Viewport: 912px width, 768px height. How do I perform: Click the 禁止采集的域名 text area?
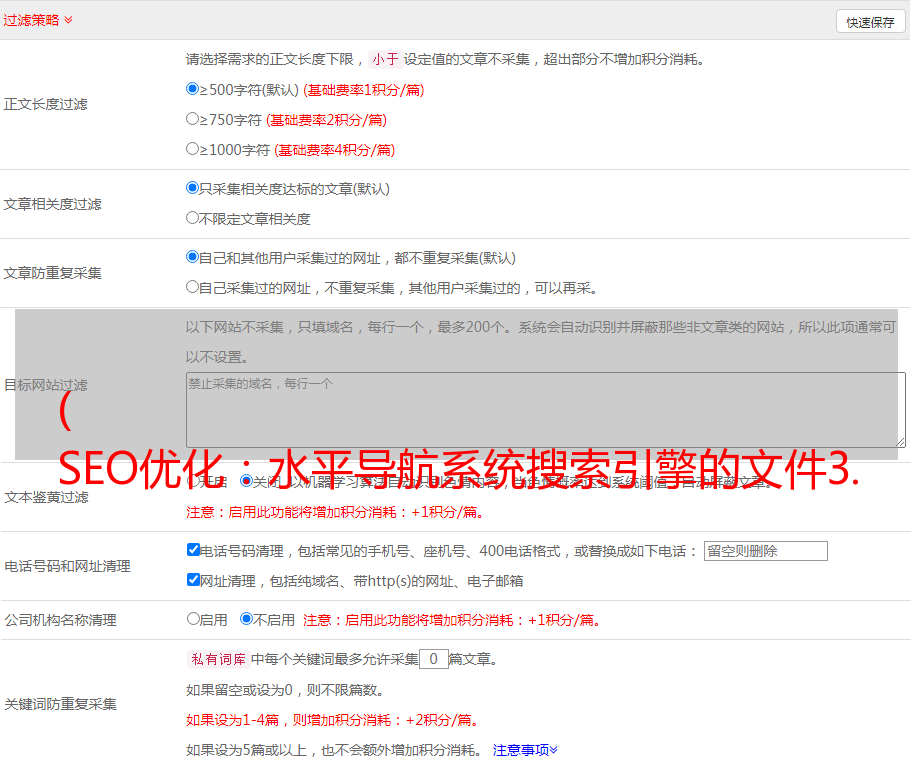point(545,410)
